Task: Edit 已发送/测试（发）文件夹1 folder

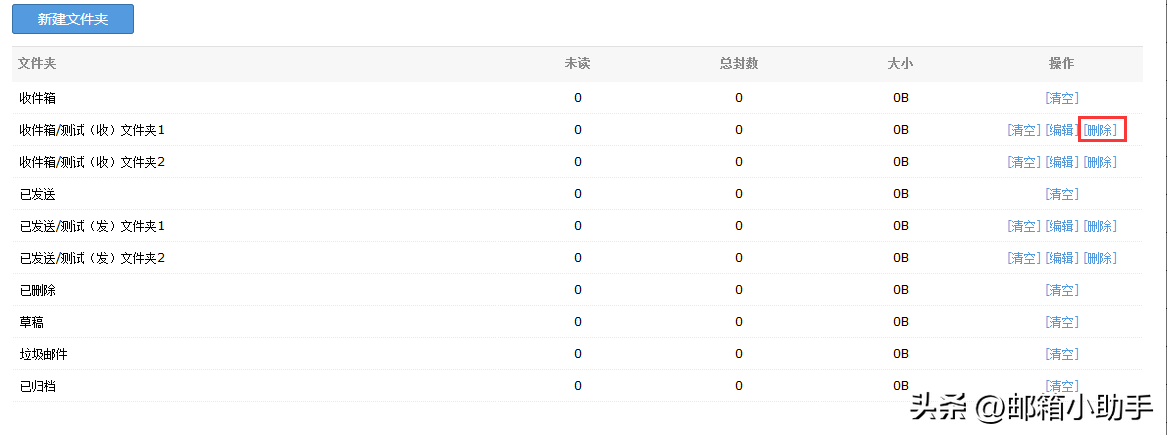Action: [x=1061, y=226]
